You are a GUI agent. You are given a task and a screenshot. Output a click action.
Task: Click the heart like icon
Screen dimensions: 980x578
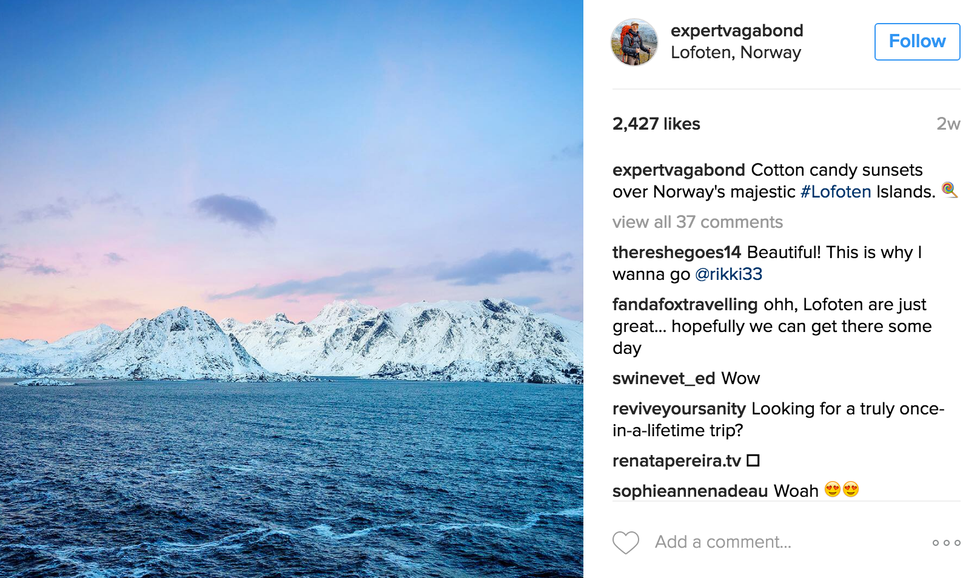coord(626,542)
